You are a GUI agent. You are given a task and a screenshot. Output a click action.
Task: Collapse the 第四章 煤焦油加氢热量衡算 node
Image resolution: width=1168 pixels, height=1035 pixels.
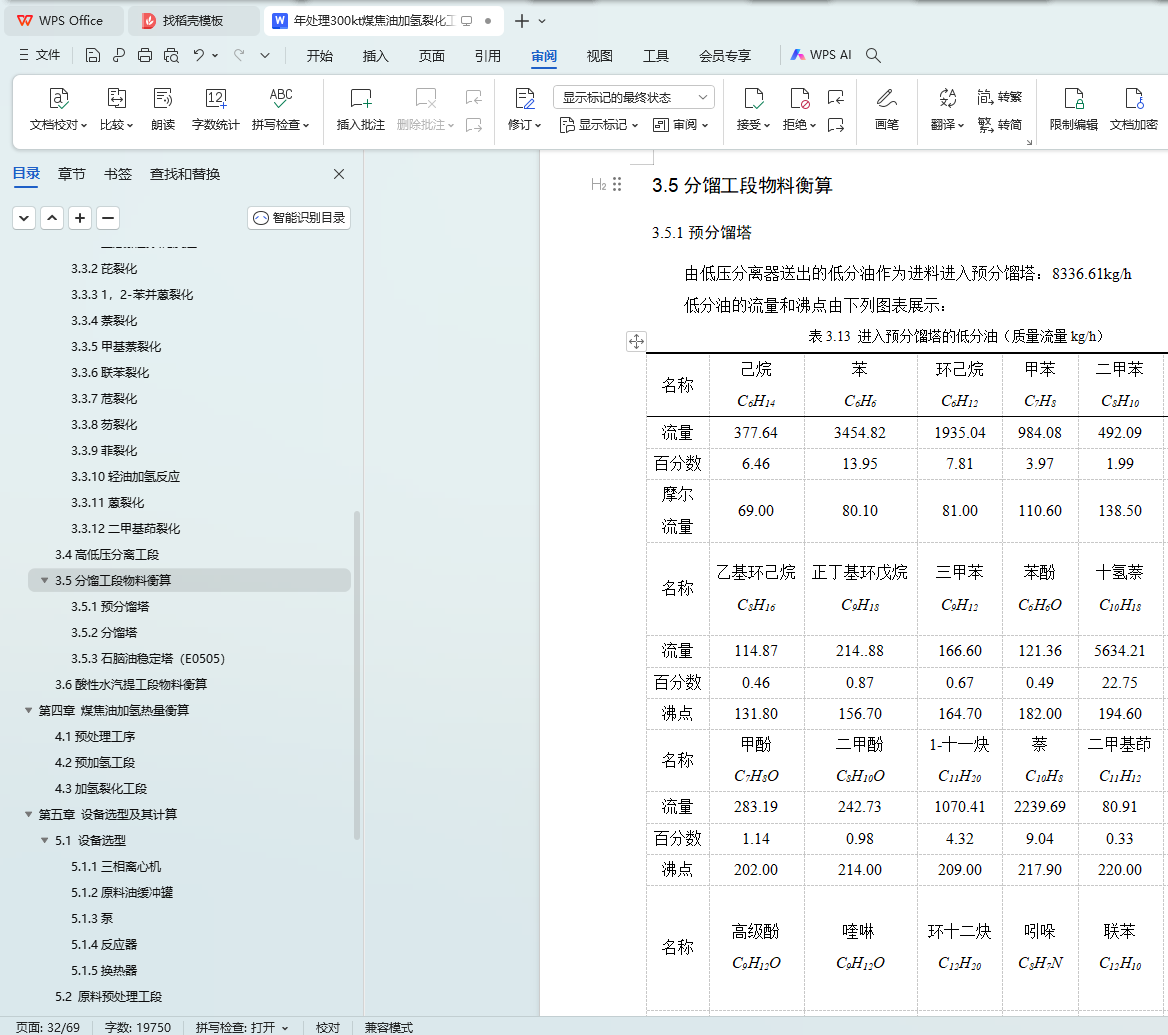point(28,710)
